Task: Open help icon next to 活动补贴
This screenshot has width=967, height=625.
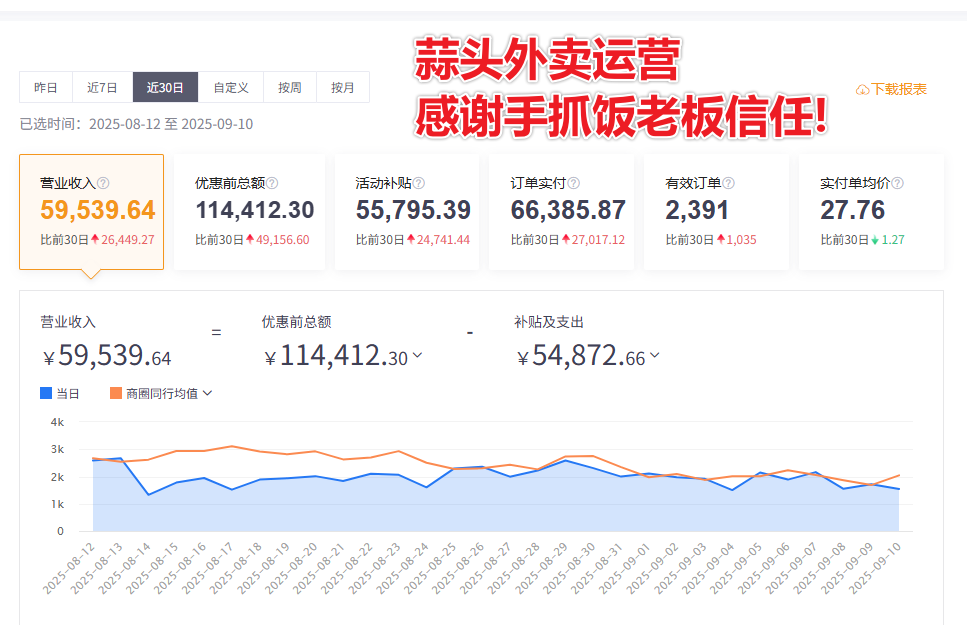Action: [419, 183]
